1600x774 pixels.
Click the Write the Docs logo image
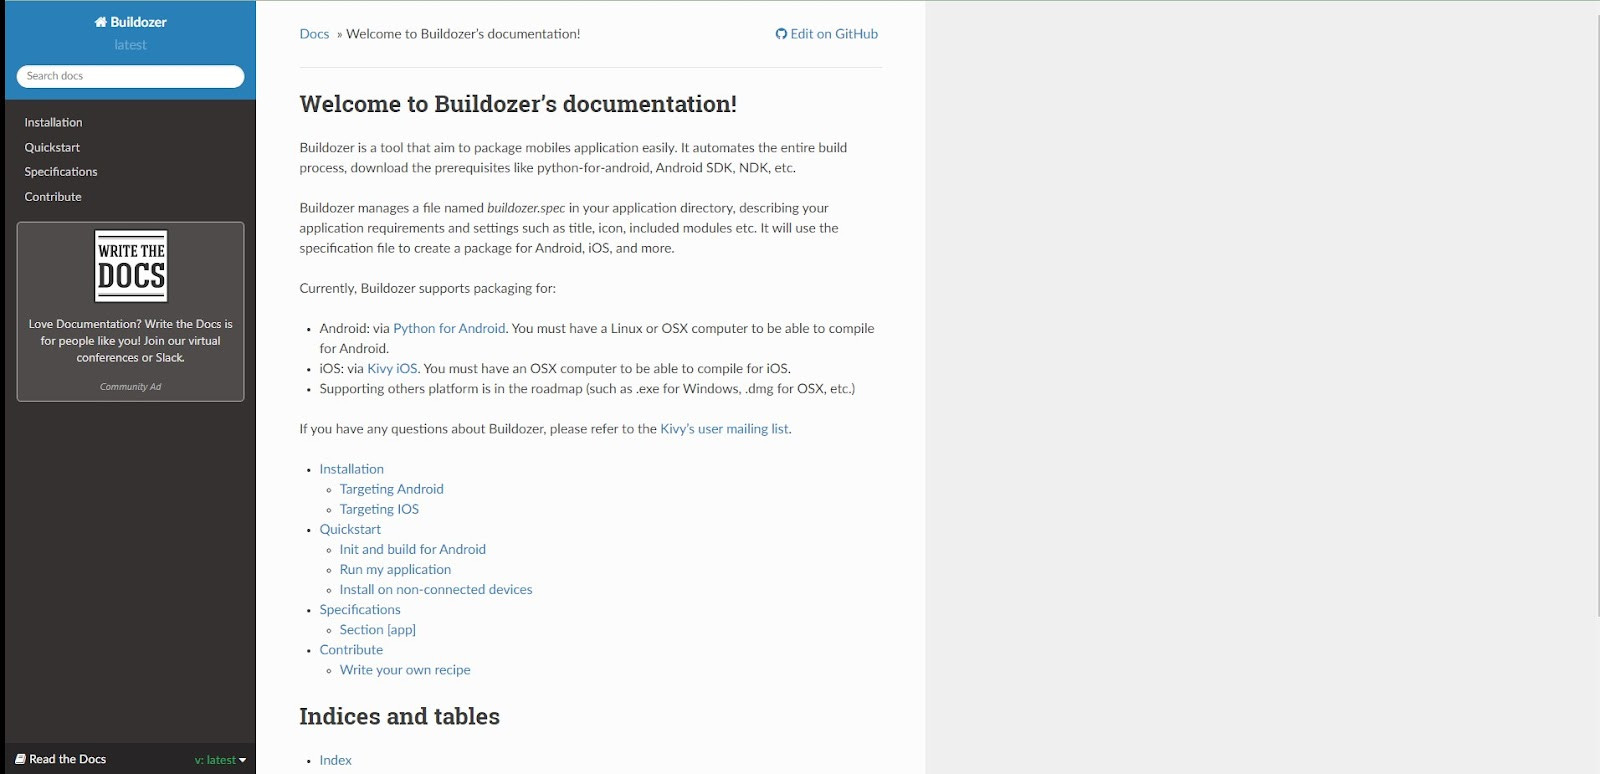pyautogui.click(x=131, y=266)
